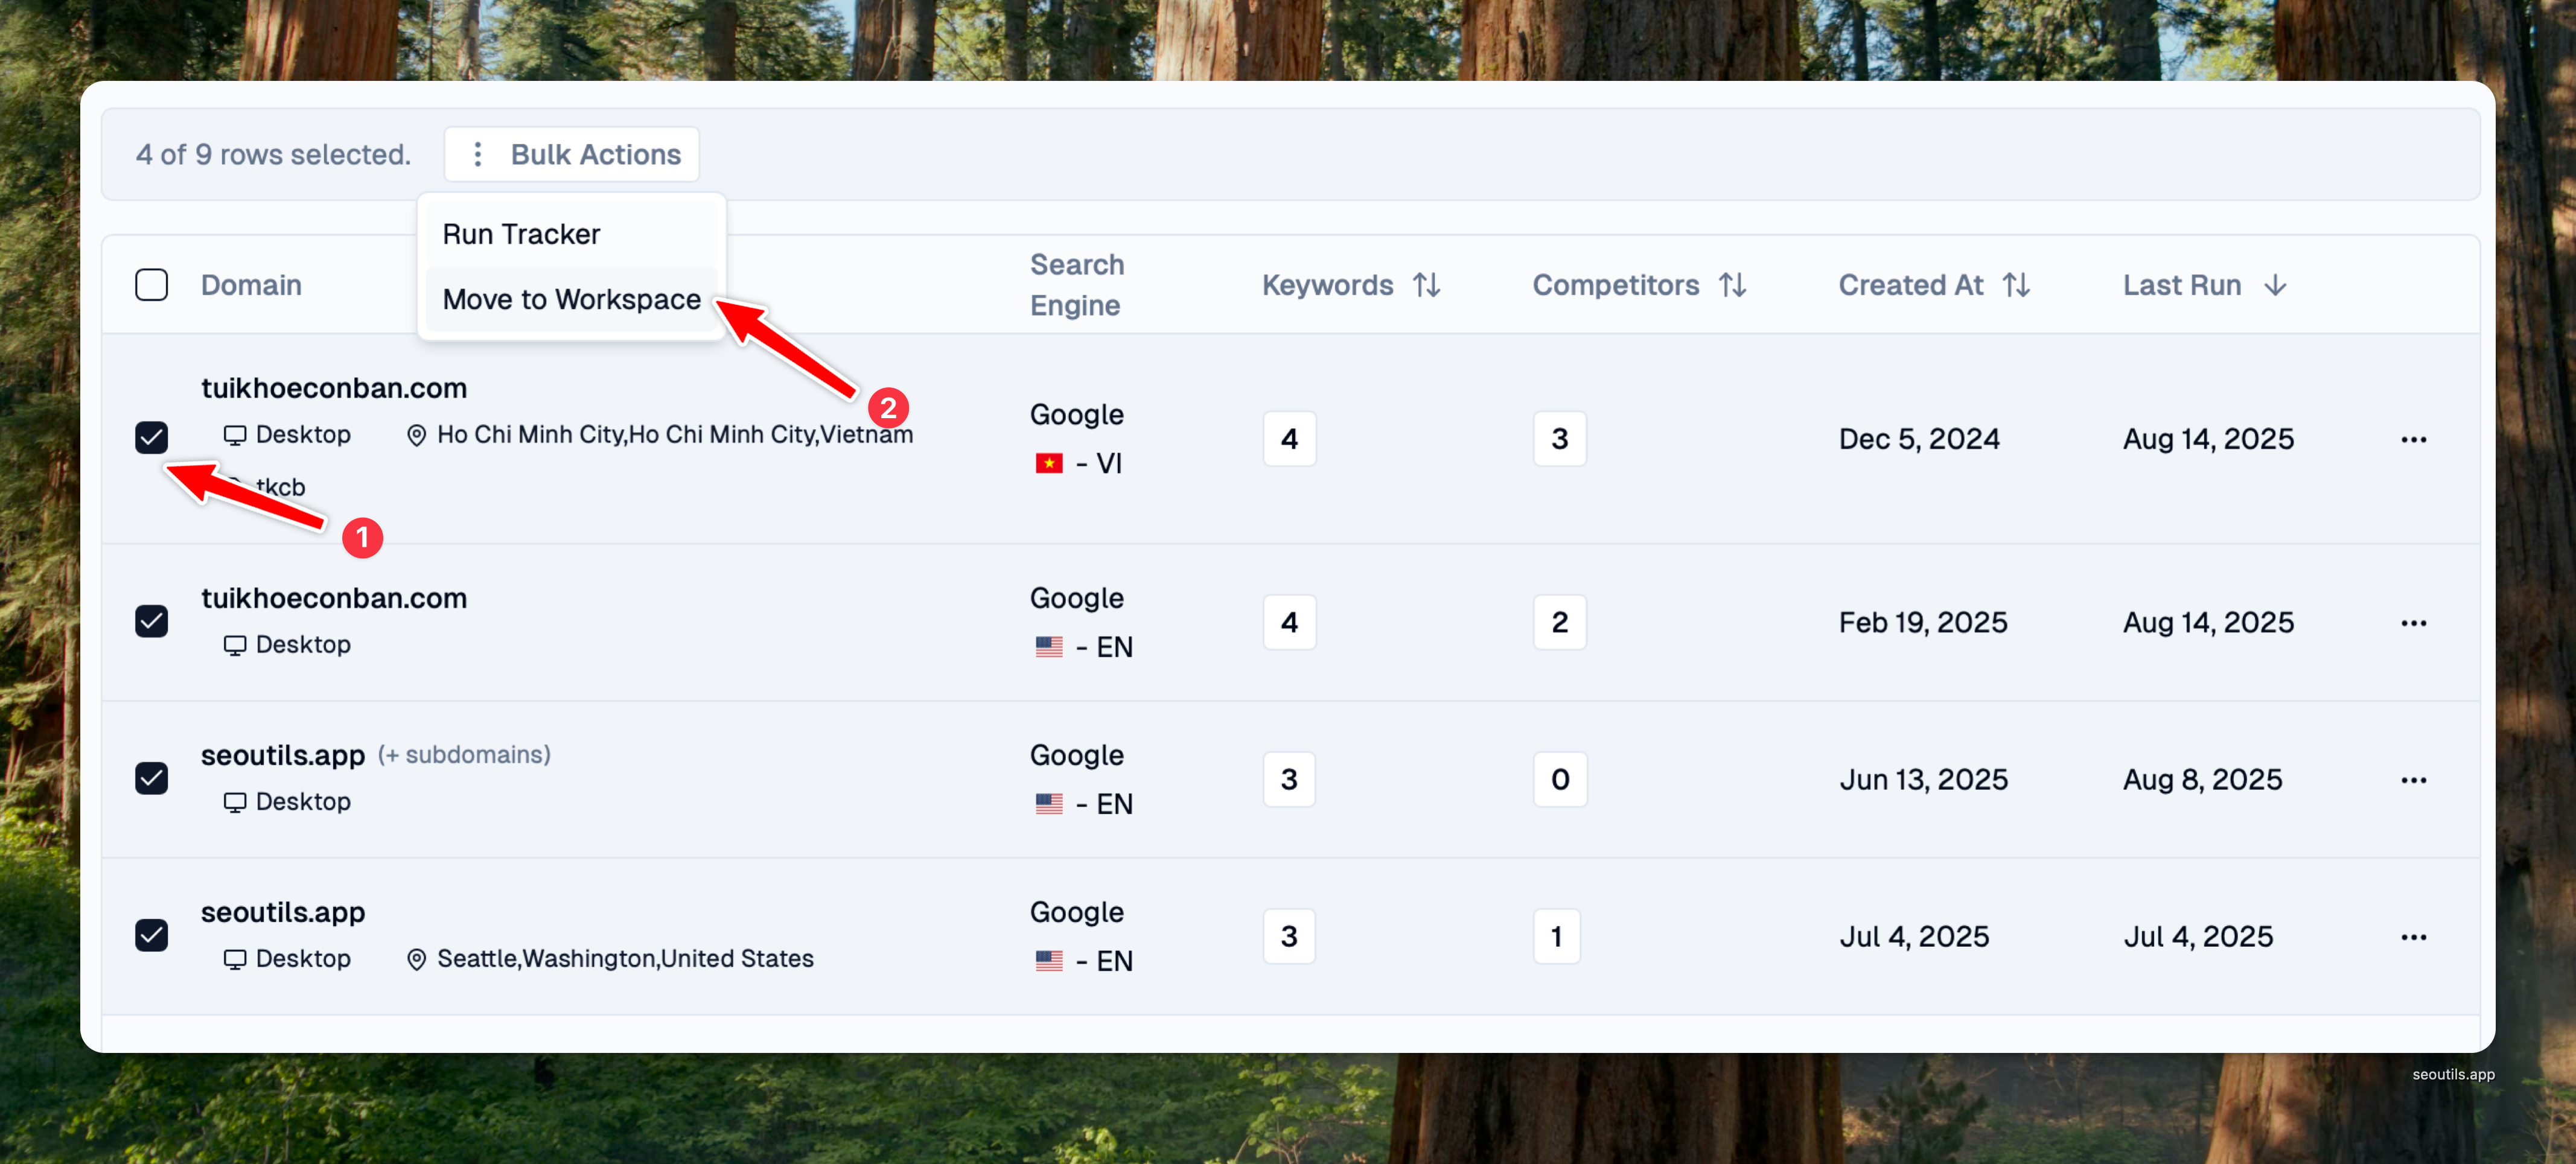The height and width of the screenshot is (1164, 2576).
Task: Uncheck the first tuikhoeconban.com Vietnam row
Action: point(151,437)
